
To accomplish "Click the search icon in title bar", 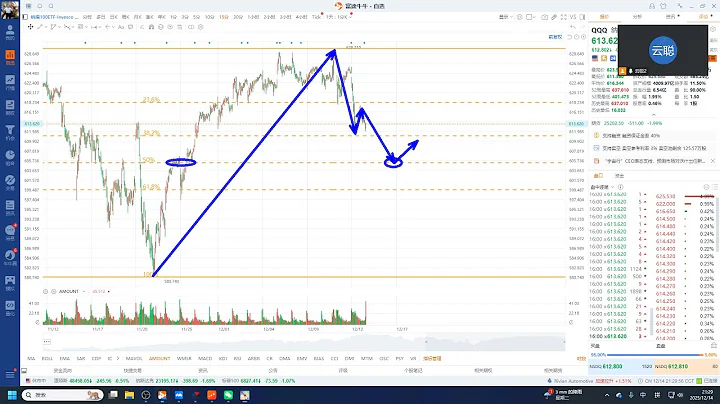I will [51, 6].
